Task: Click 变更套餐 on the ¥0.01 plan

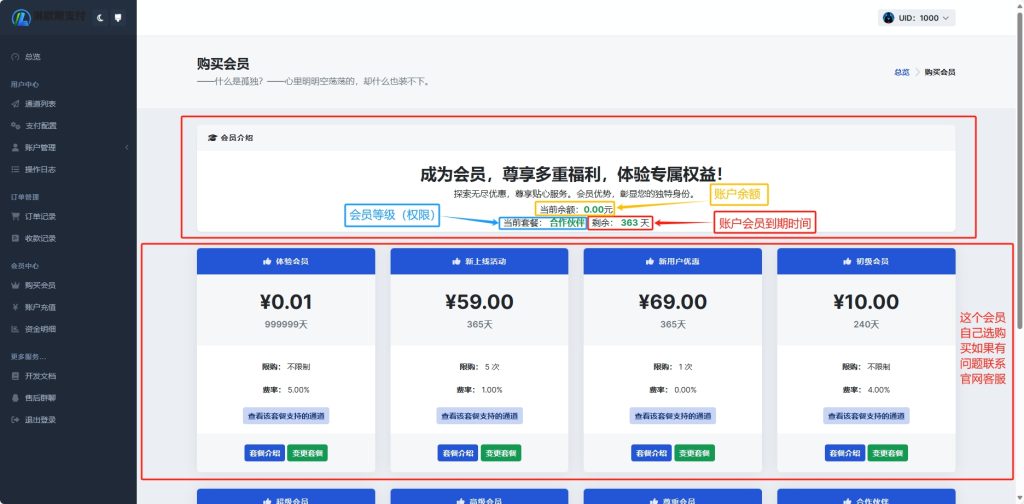Action: (307, 453)
